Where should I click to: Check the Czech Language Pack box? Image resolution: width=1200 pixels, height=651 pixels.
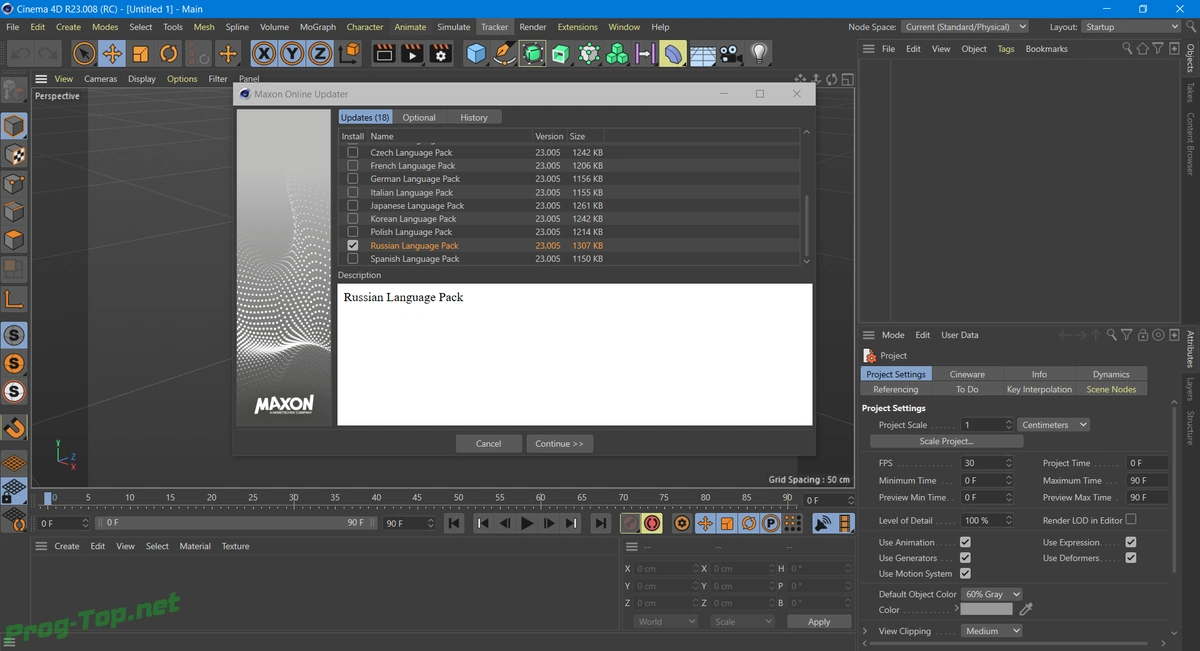pyautogui.click(x=352, y=152)
